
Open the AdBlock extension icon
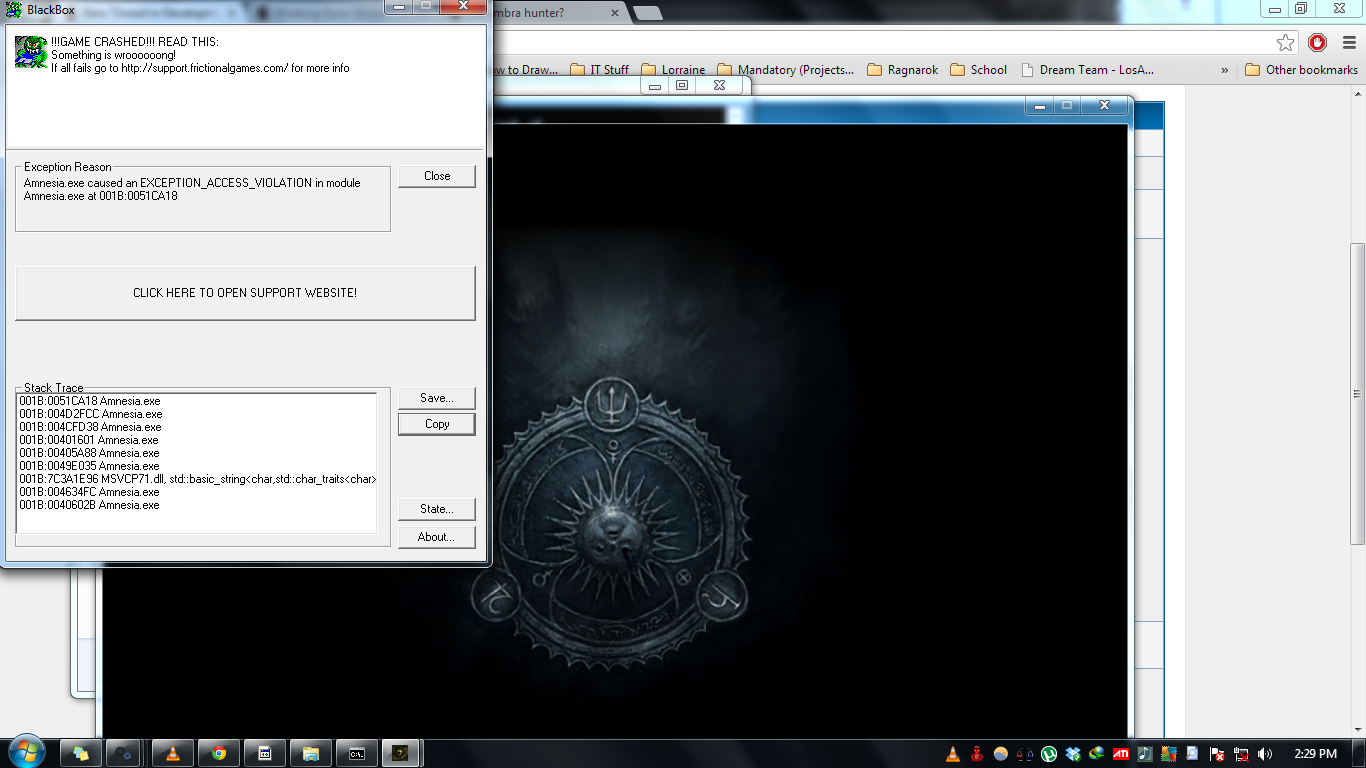(x=1317, y=42)
